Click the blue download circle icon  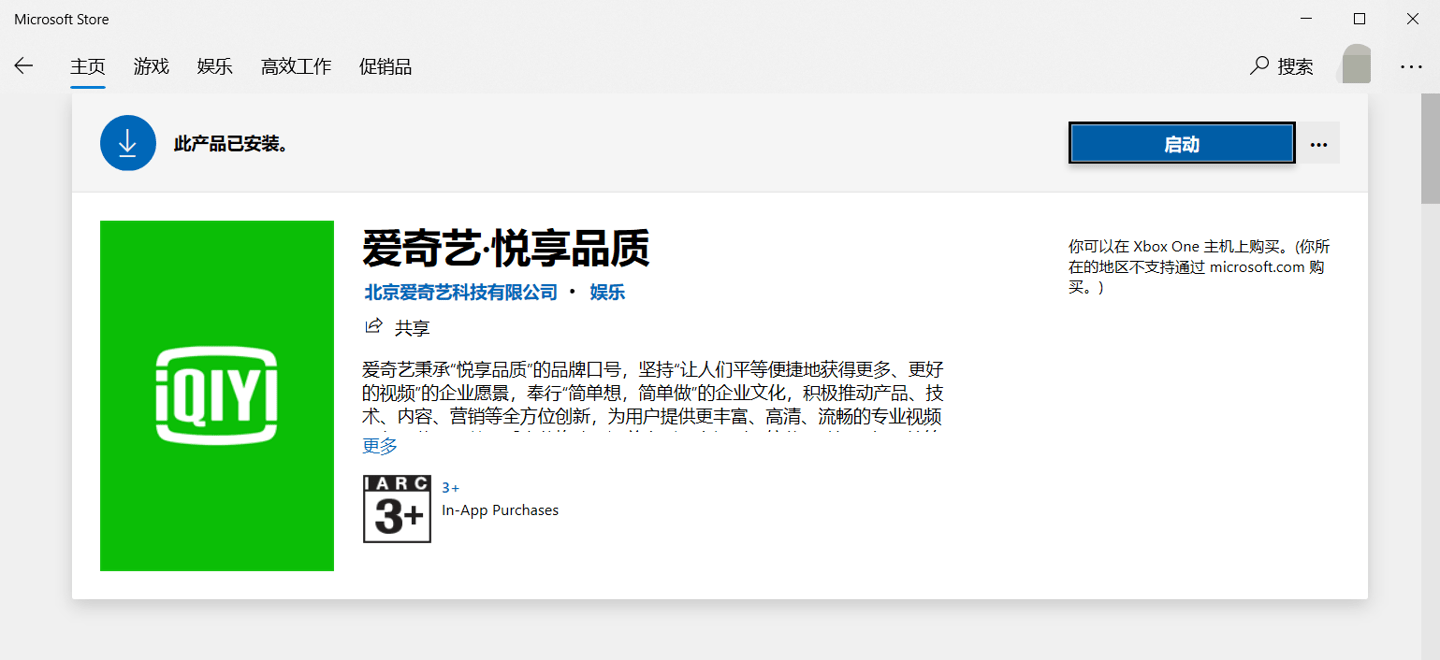[128, 144]
